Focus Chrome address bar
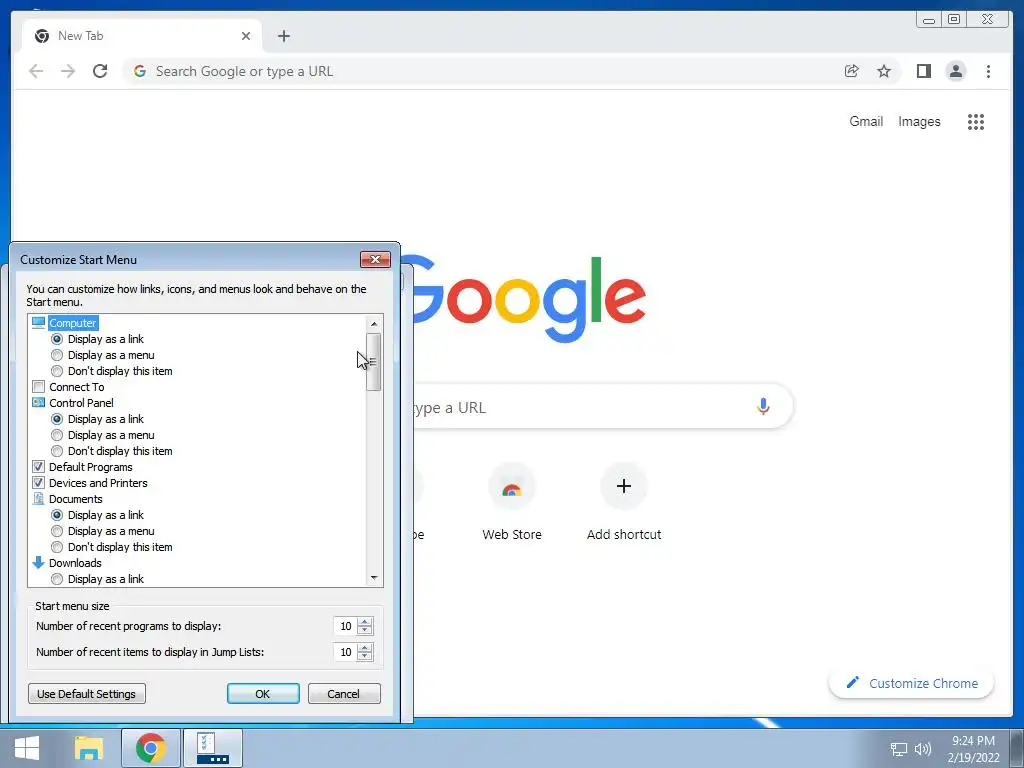The image size is (1024, 768). pos(483,71)
